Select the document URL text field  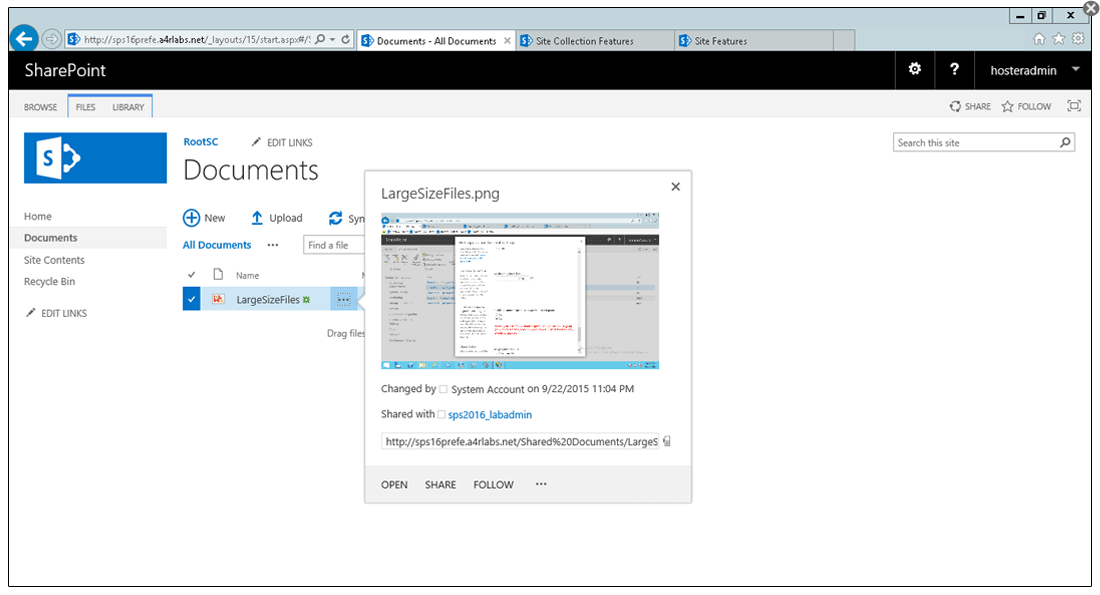520,441
